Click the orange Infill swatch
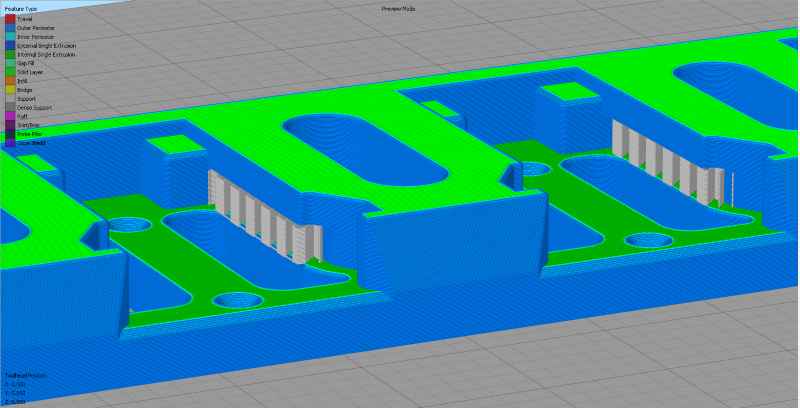This screenshot has height=408, width=800. click(x=10, y=81)
